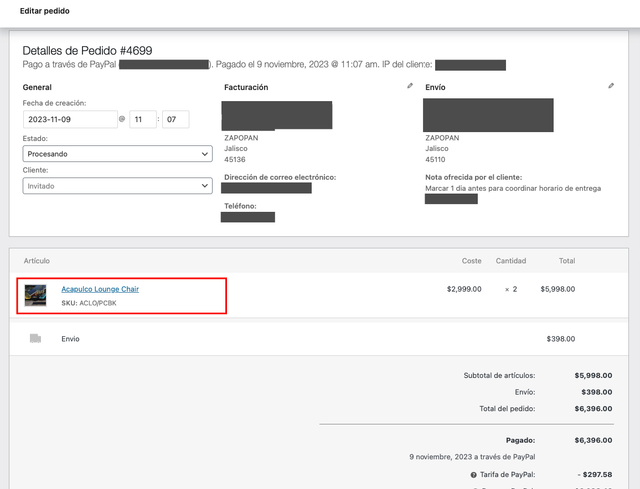Click the billing postal code 45136
The image size is (640, 489).
tap(235, 160)
